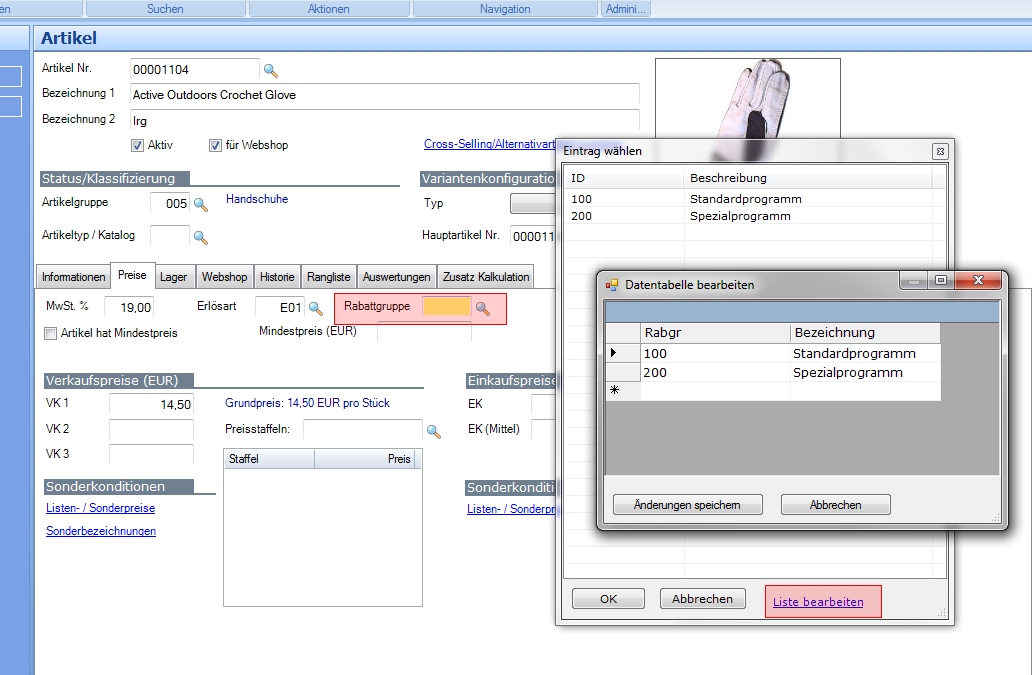Close the Eintrag wählen dialog
The width and height of the screenshot is (1032, 675).
coord(939,151)
